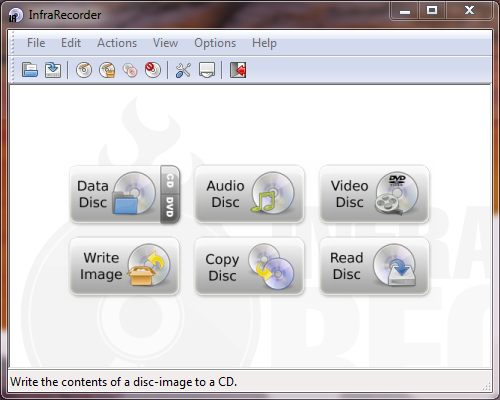
Task: Click the Write Image button
Action: coord(124,266)
